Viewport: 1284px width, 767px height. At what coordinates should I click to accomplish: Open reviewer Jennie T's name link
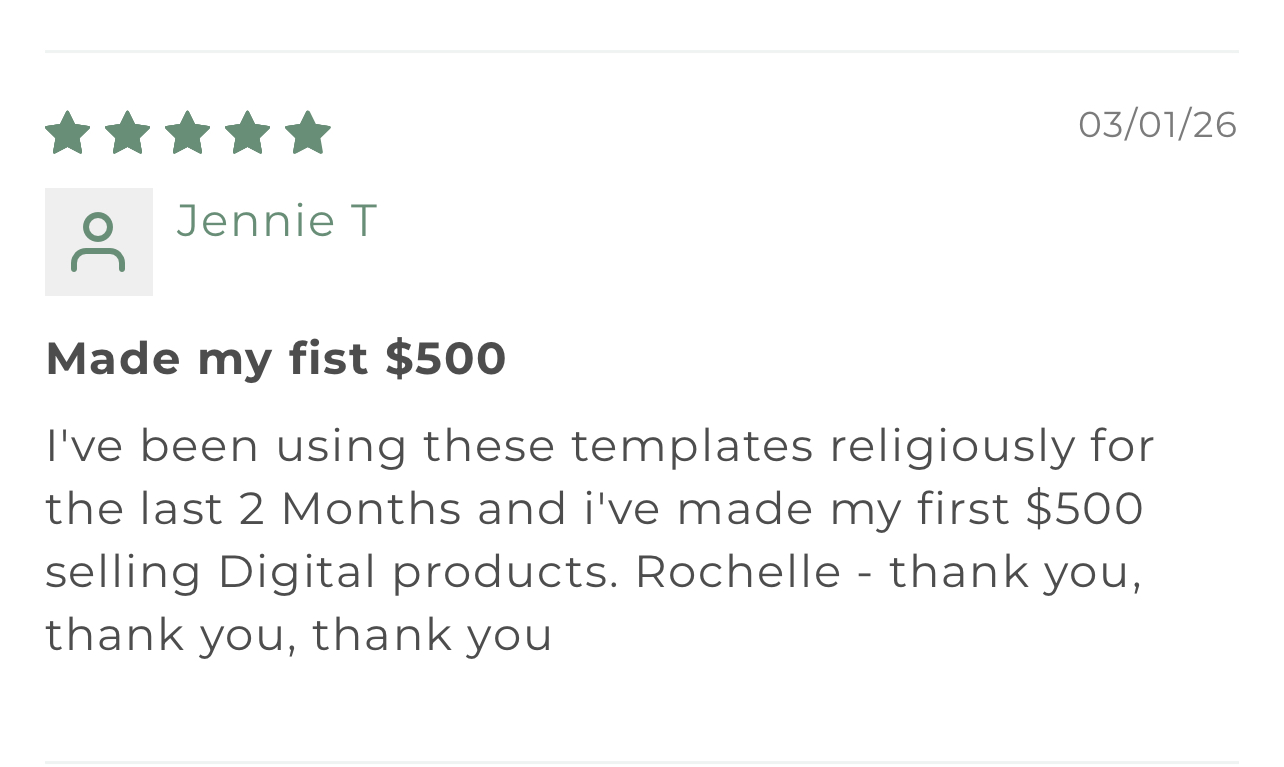[276, 221]
